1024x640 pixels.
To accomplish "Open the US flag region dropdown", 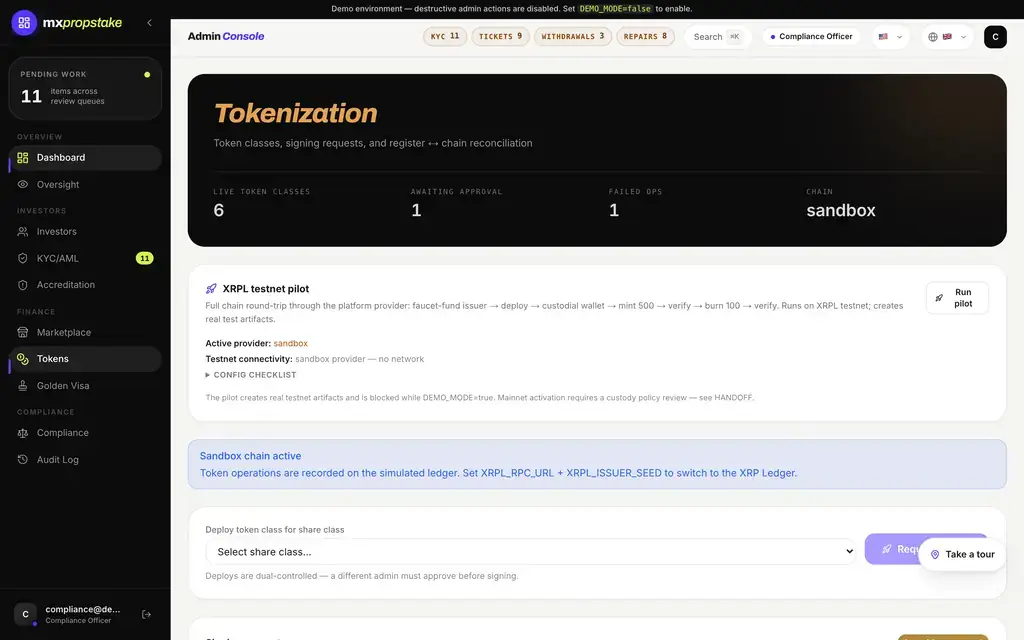I will pyautogui.click(x=890, y=37).
